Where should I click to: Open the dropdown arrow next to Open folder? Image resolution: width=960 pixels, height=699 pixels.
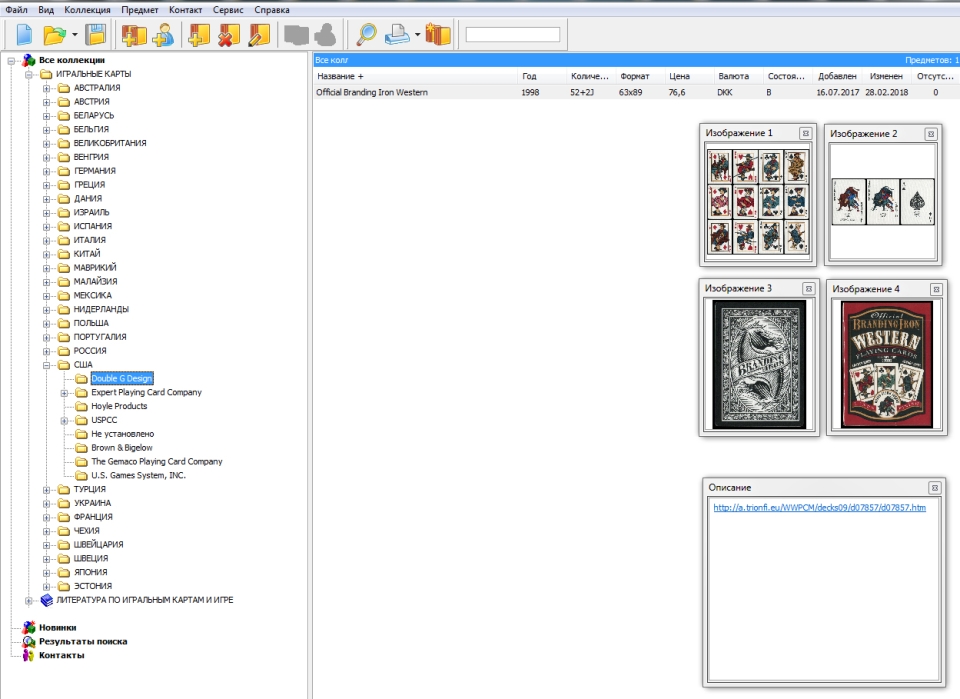[x=75, y=35]
